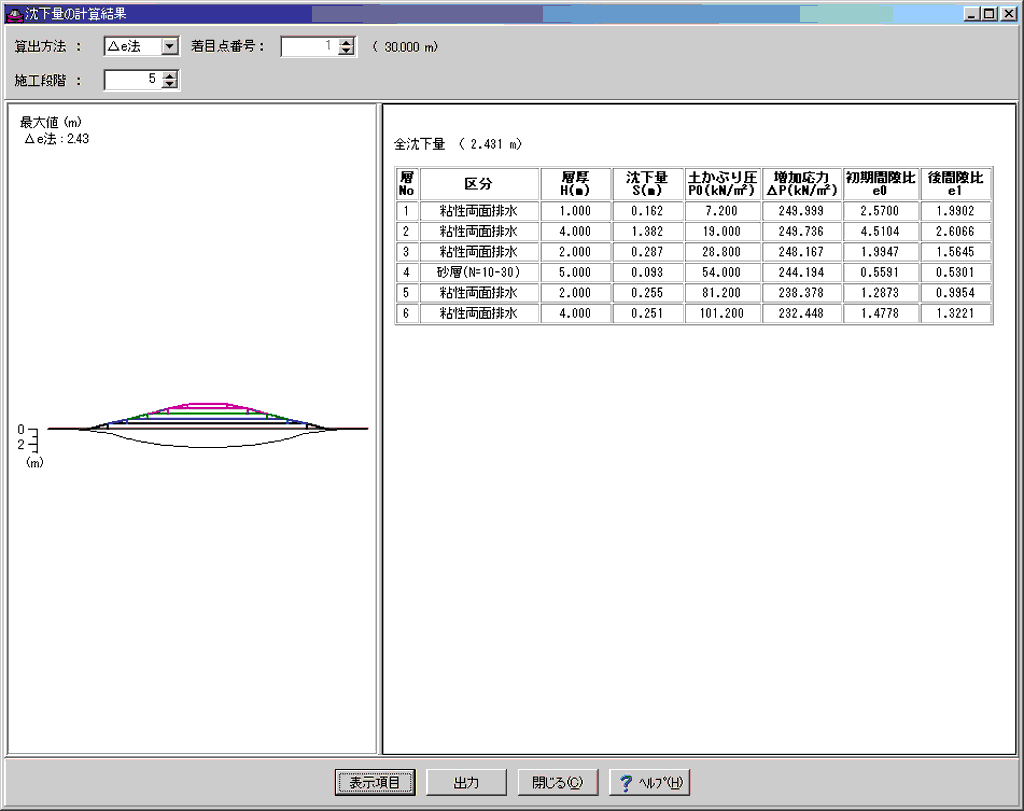This screenshot has width=1024, height=811.
Task: Click overburden value 81.200
Action: pos(722,293)
